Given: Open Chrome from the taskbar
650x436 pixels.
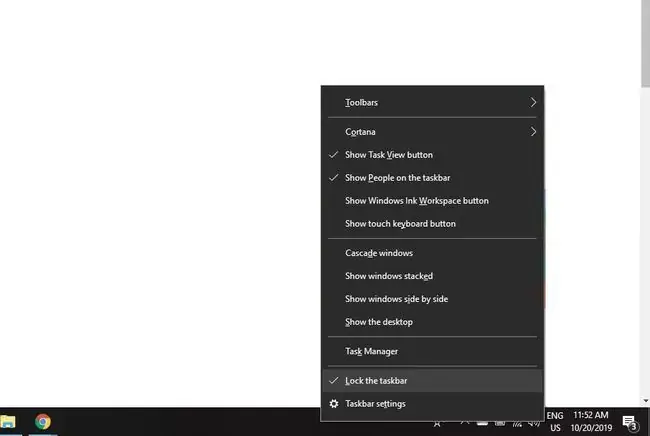Looking at the screenshot, I should (43, 421).
